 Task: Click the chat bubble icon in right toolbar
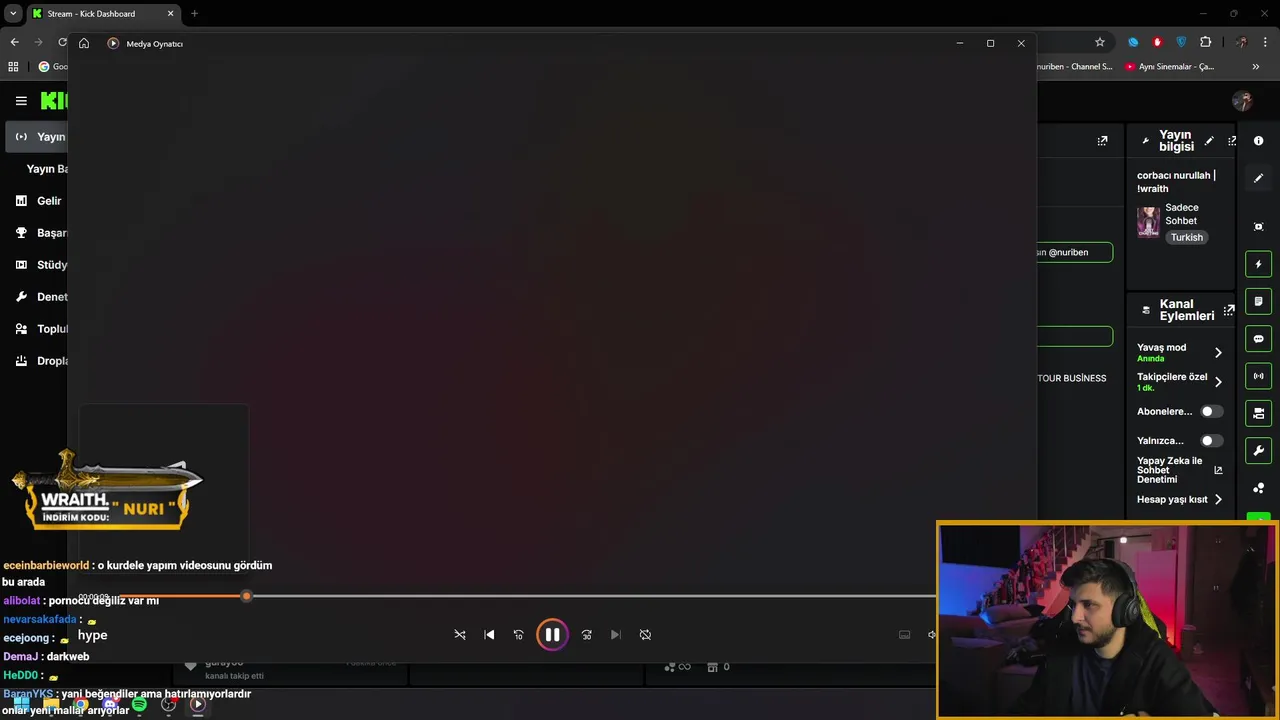click(1258, 339)
